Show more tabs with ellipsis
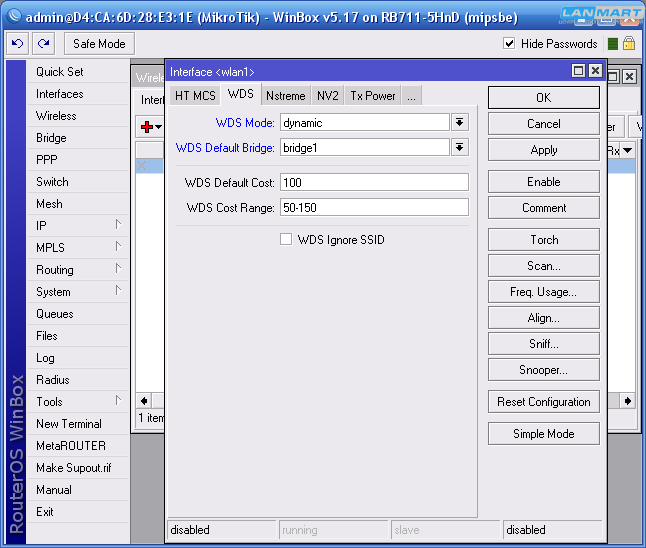646x548 pixels. point(411,96)
